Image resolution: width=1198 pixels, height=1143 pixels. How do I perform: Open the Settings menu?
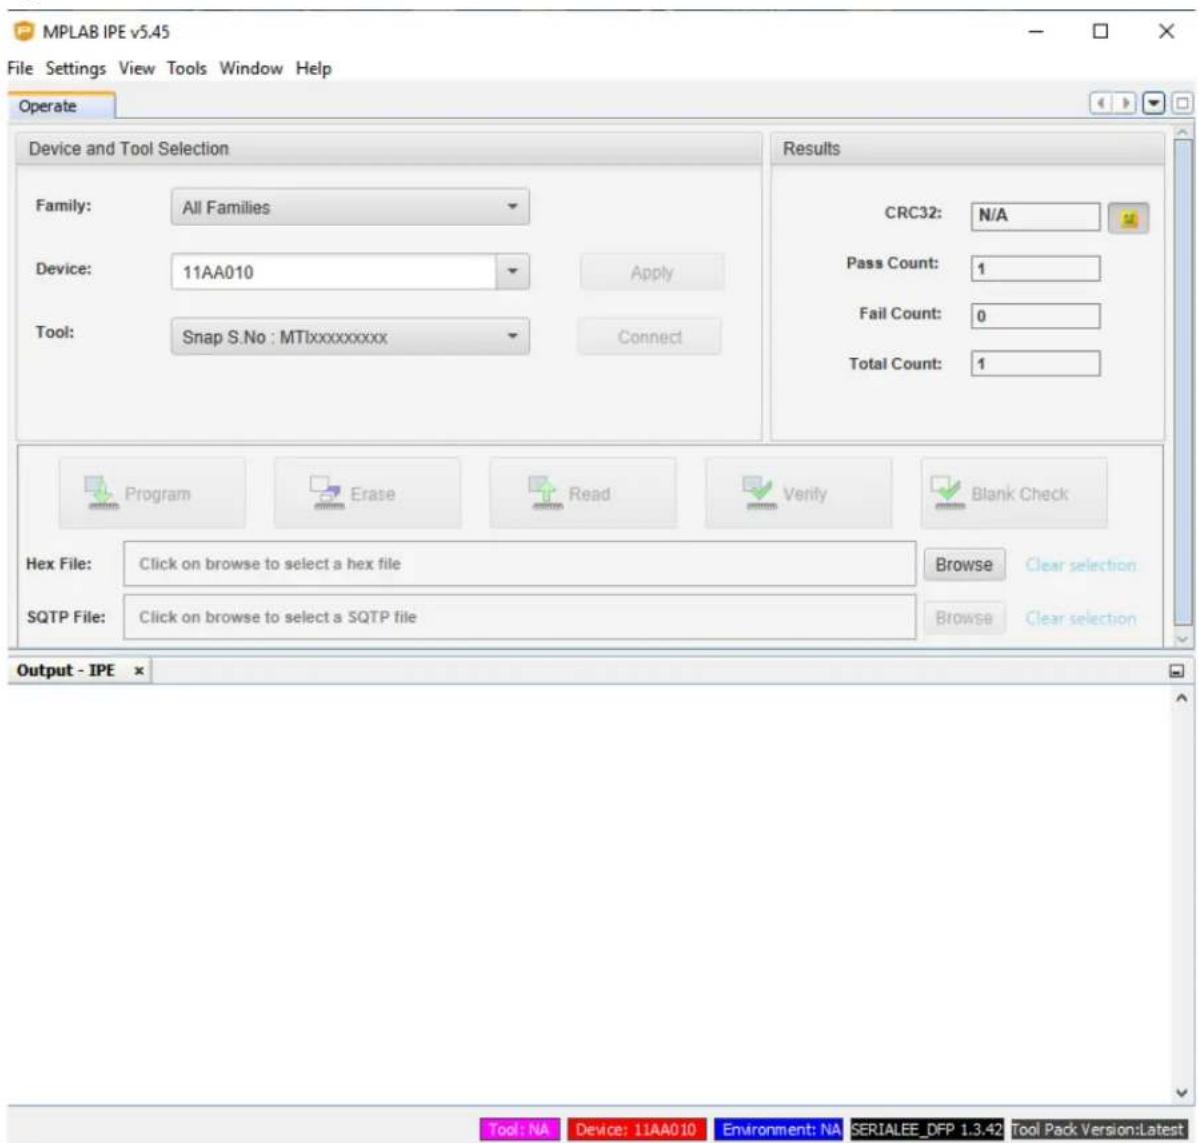(76, 68)
